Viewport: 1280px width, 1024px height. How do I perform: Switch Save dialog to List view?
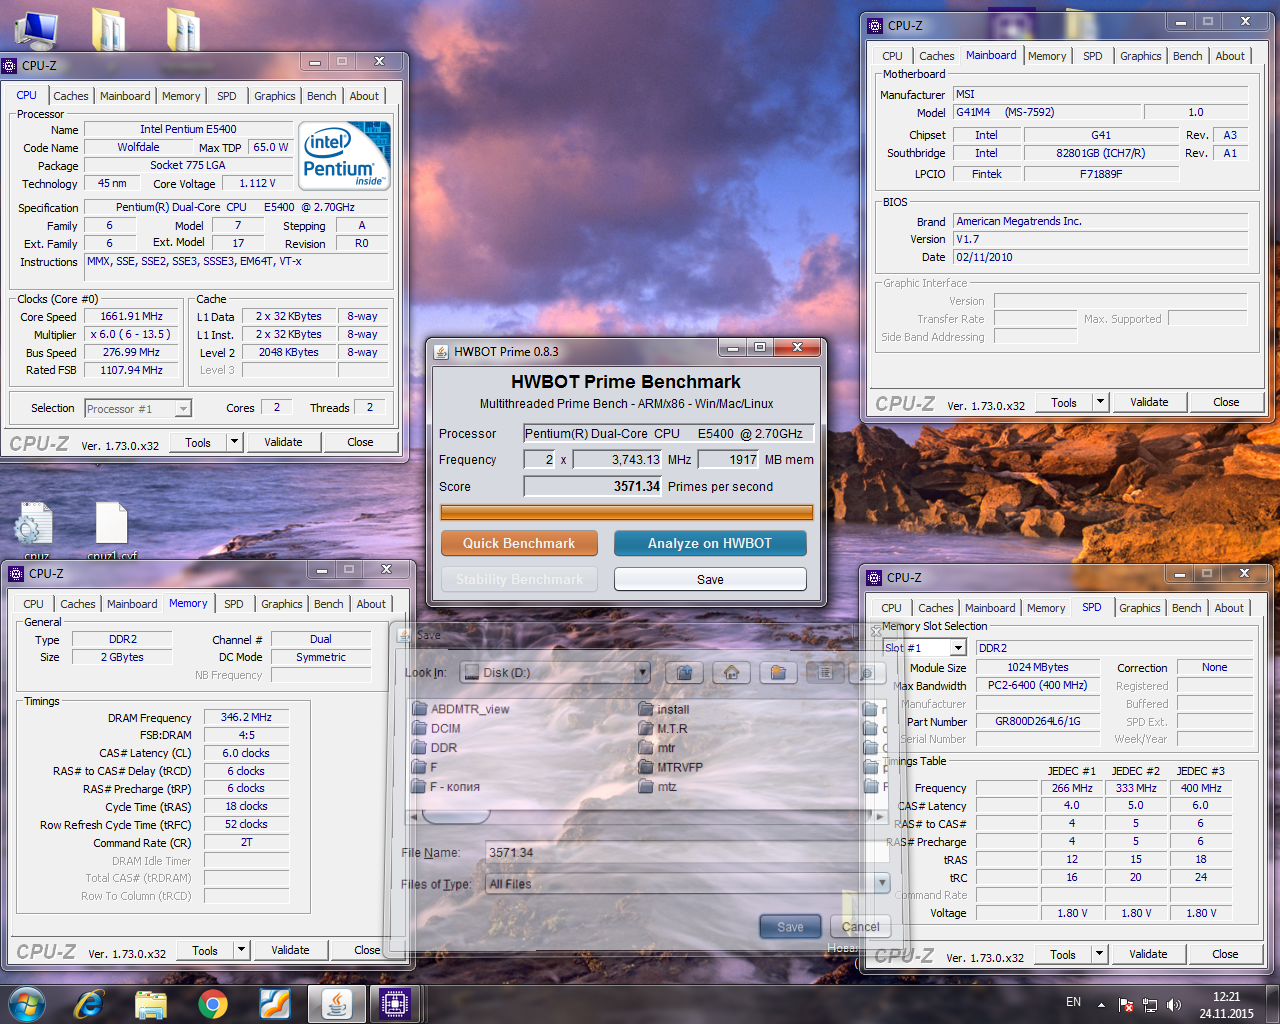[x=825, y=673]
